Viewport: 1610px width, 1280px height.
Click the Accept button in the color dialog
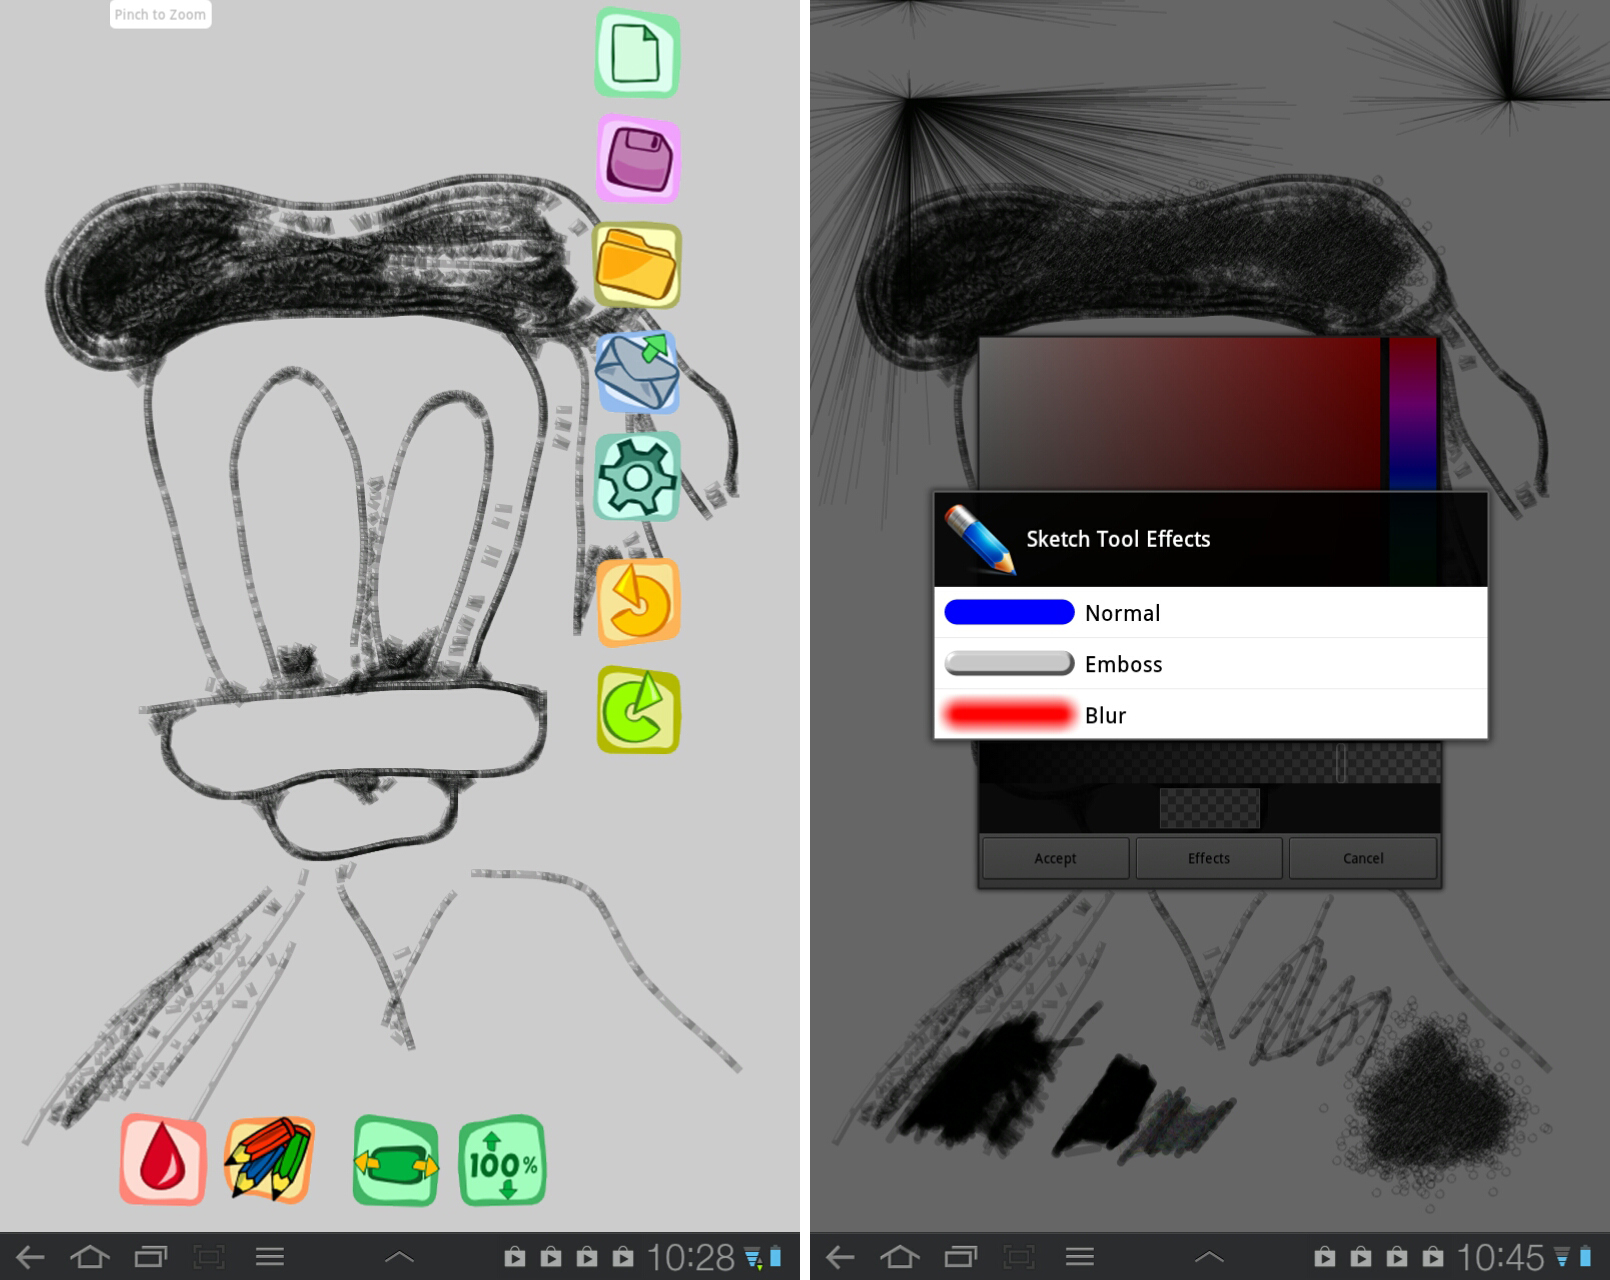pyautogui.click(x=1055, y=858)
